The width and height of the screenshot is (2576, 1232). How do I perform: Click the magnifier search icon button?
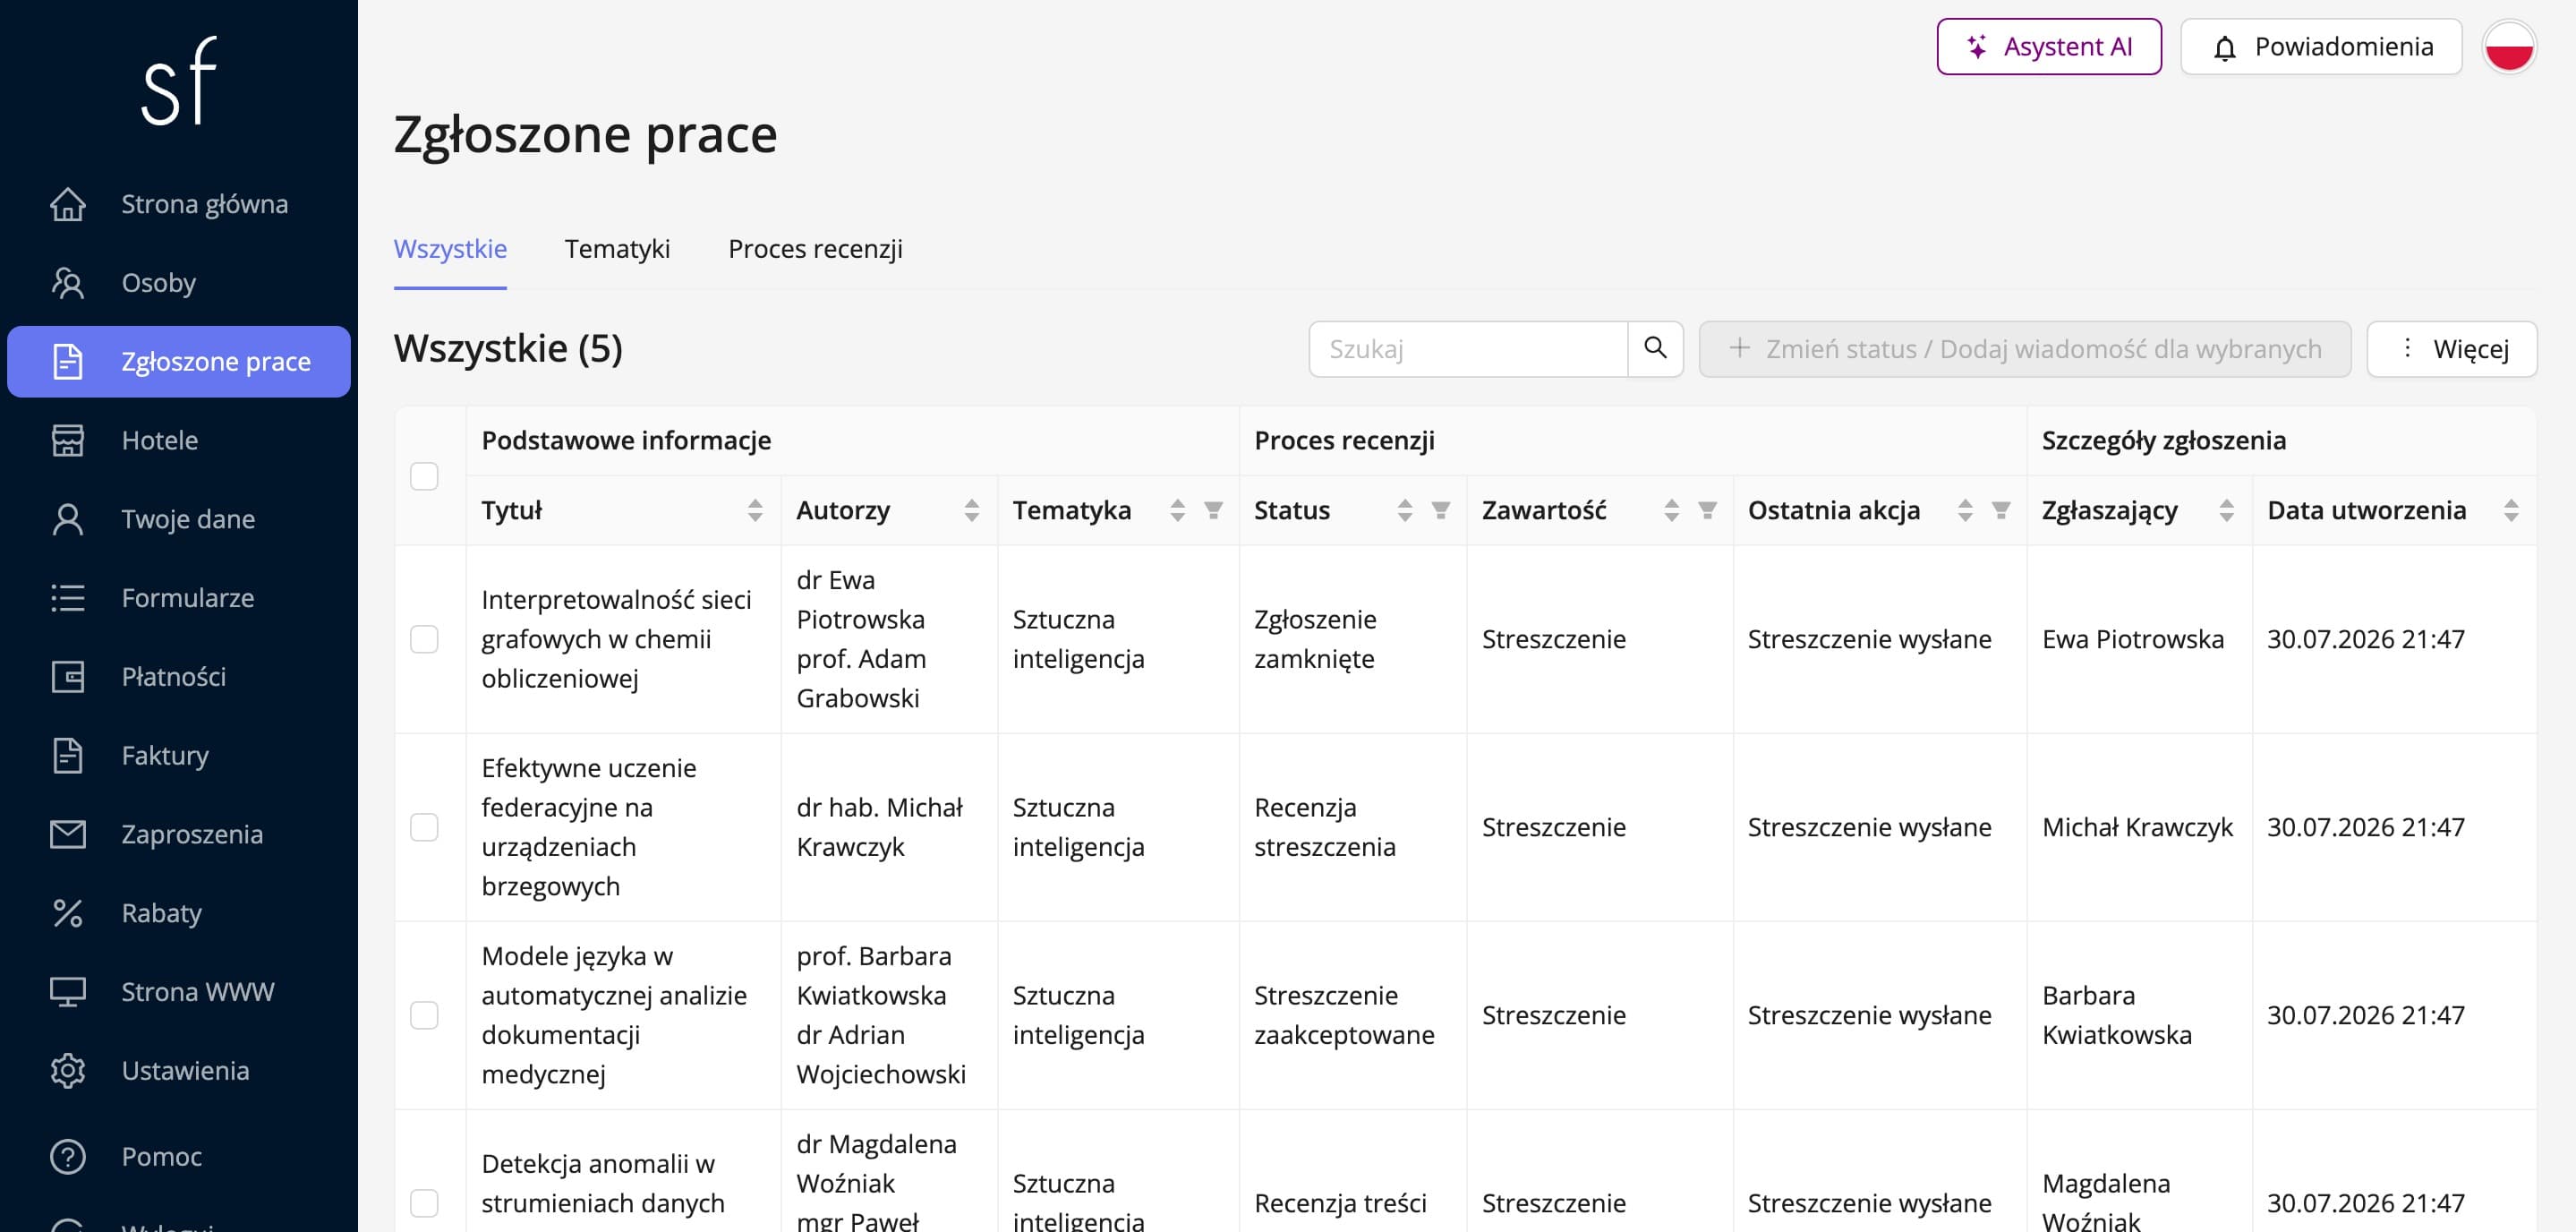pos(1656,349)
